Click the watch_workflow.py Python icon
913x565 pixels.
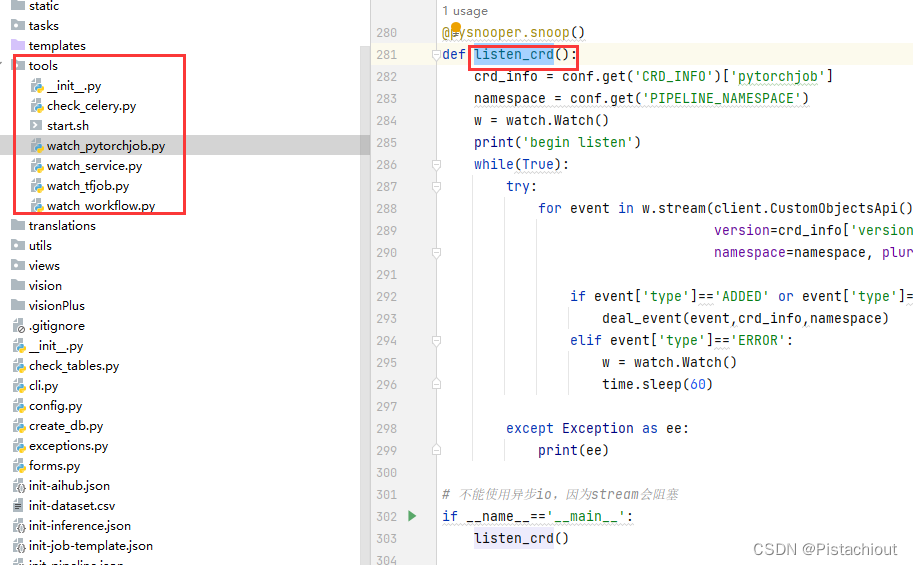tap(37, 206)
